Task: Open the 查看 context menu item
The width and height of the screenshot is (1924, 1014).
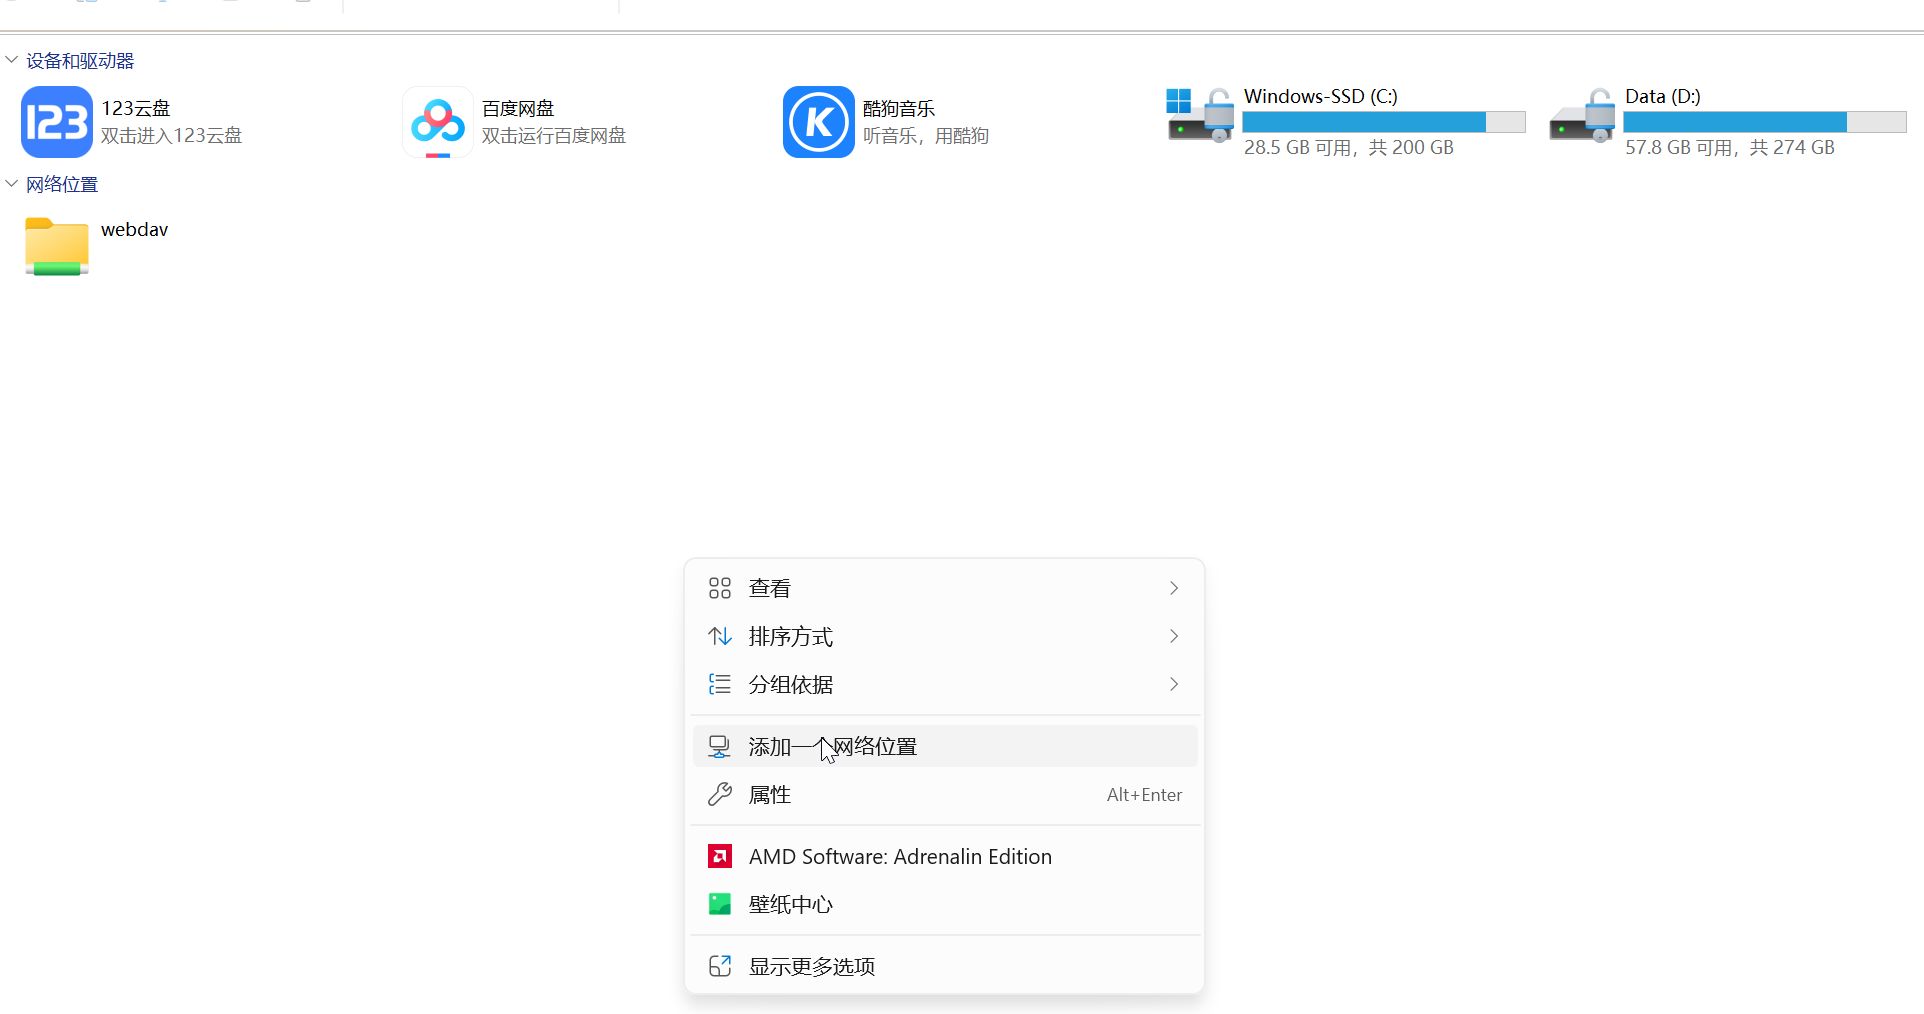Action: [945, 588]
